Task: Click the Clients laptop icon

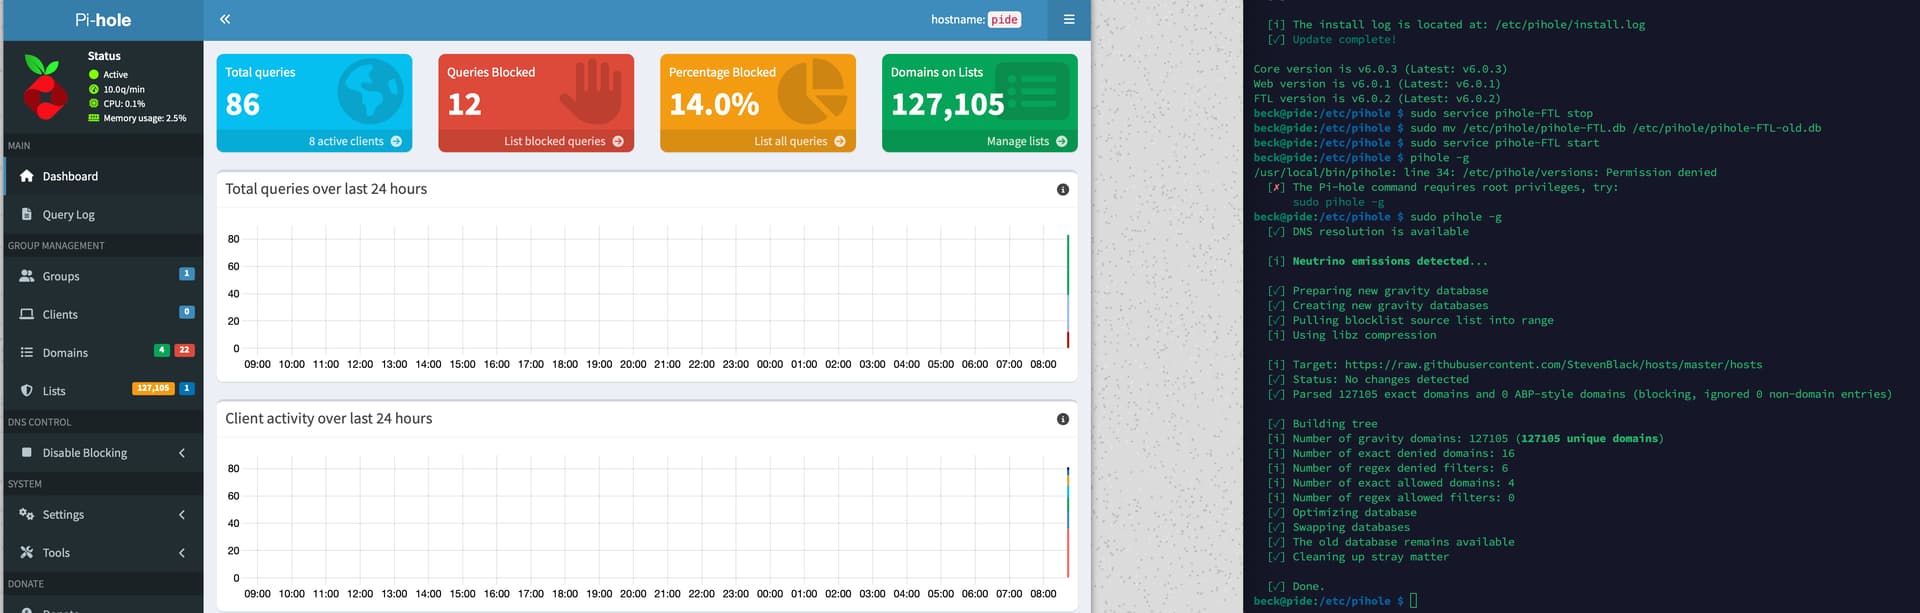Action: click(x=27, y=314)
